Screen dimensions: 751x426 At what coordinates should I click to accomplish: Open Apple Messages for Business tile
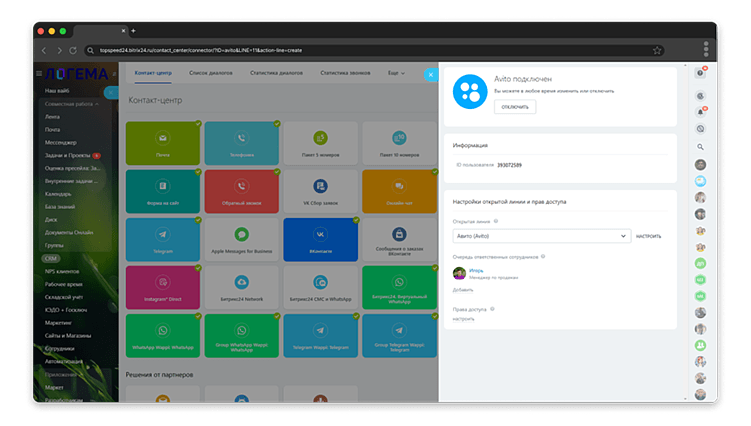pyautogui.click(x=241, y=240)
